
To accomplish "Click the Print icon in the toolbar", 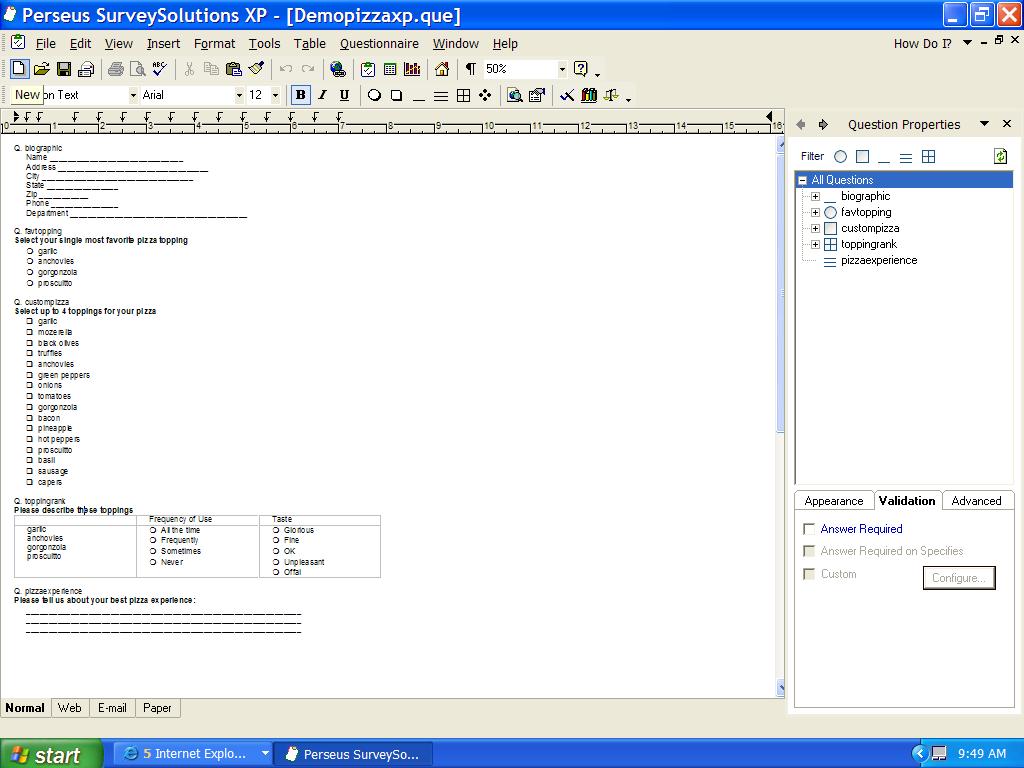I will [x=116, y=69].
